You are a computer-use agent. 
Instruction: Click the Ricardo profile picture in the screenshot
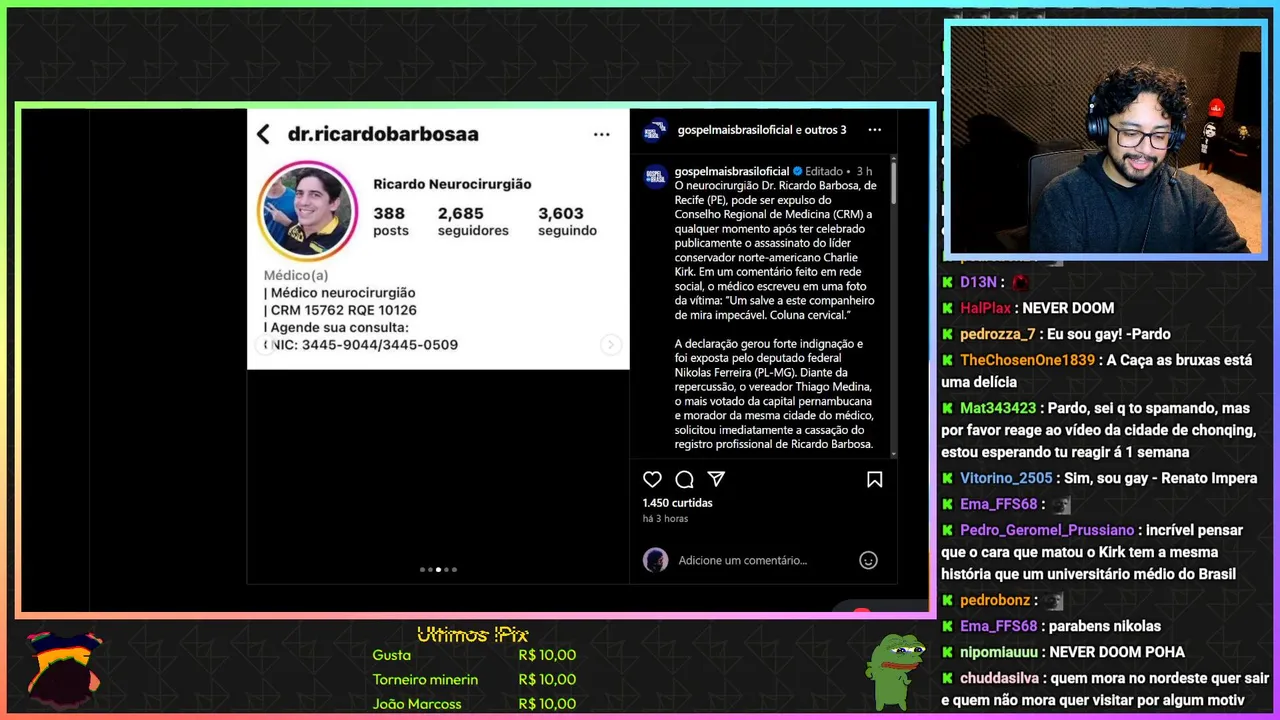tap(308, 211)
